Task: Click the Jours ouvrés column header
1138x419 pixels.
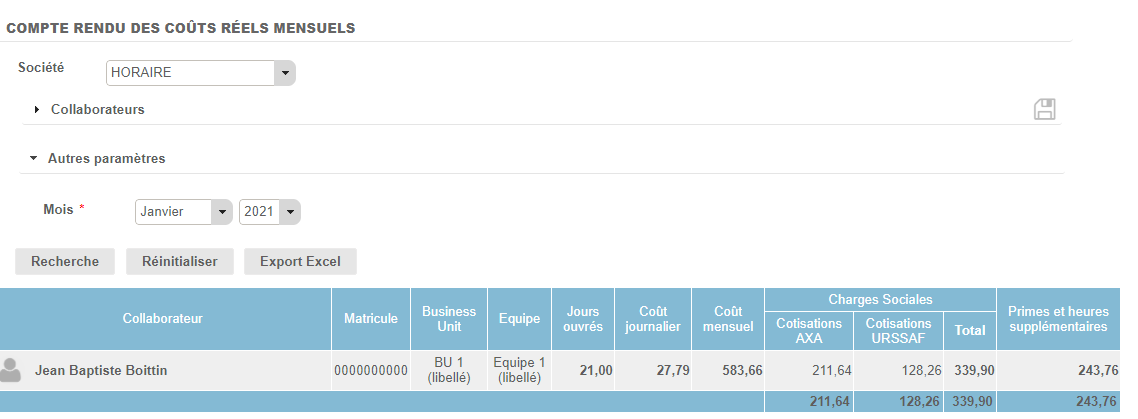Action: pyautogui.click(x=583, y=319)
